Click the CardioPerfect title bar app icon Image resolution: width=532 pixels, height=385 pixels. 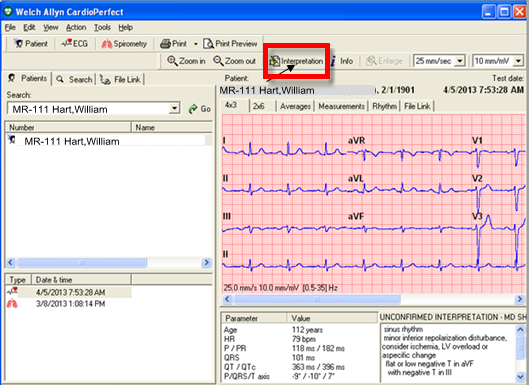click(7, 12)
